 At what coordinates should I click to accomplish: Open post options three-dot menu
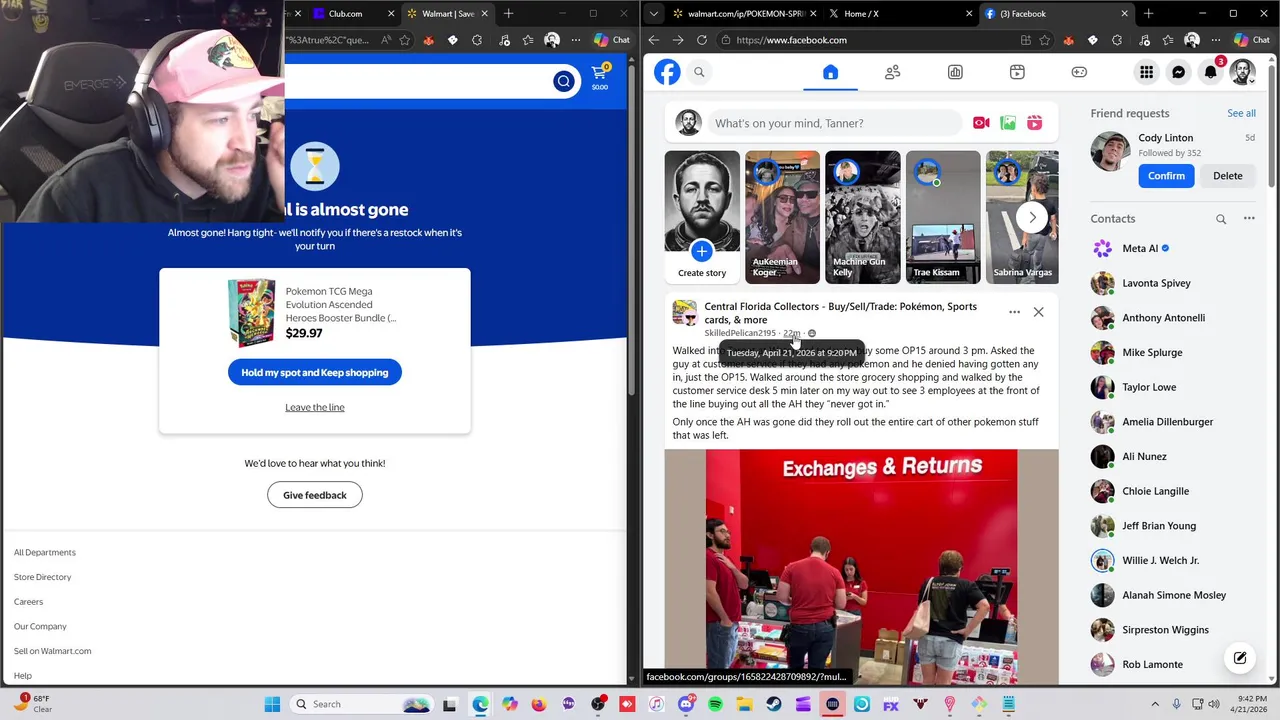[1014, 312]
